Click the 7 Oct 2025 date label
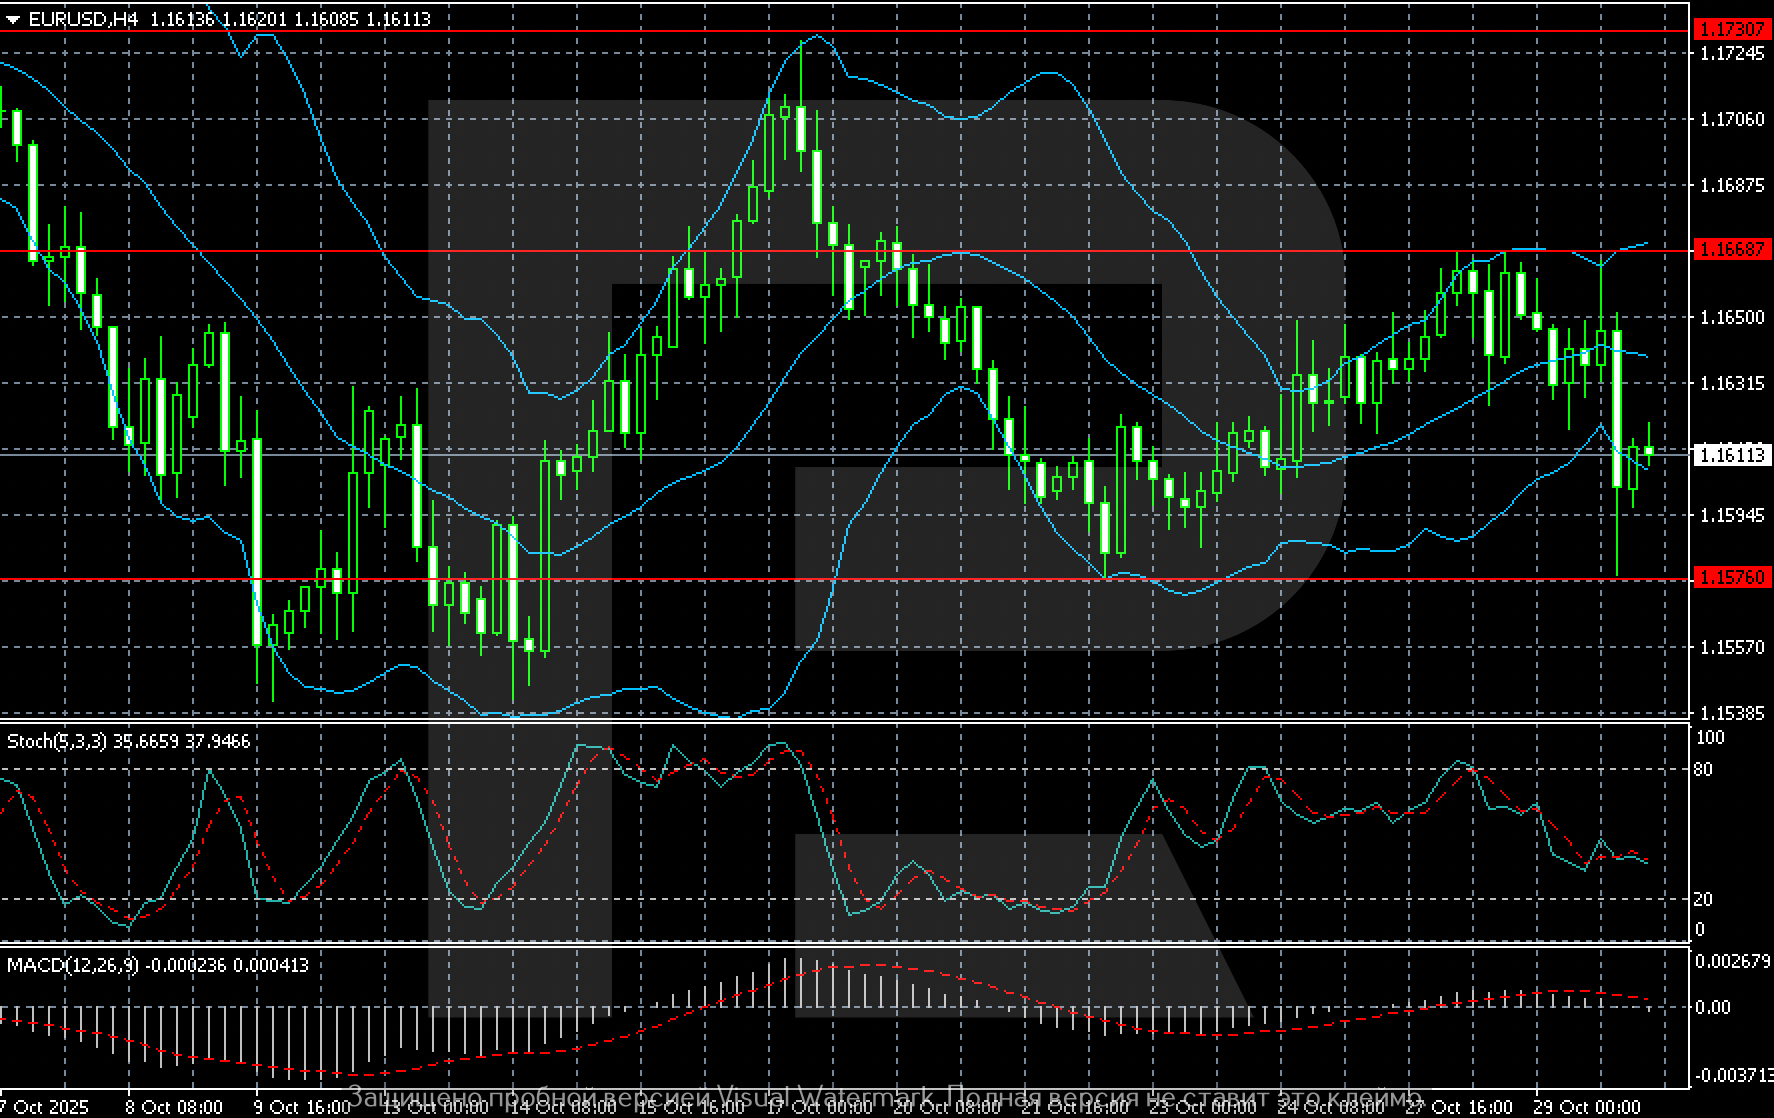 click(x=45, y=1107)
